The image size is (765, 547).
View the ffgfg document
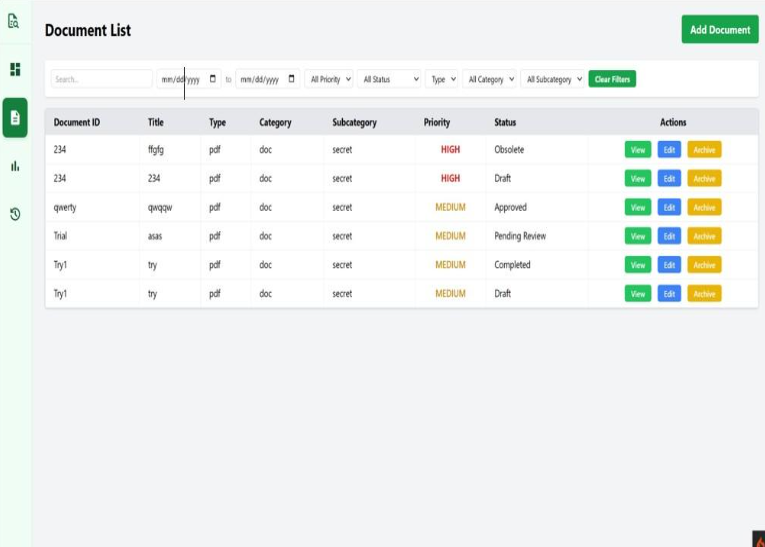tap(638, 150)
